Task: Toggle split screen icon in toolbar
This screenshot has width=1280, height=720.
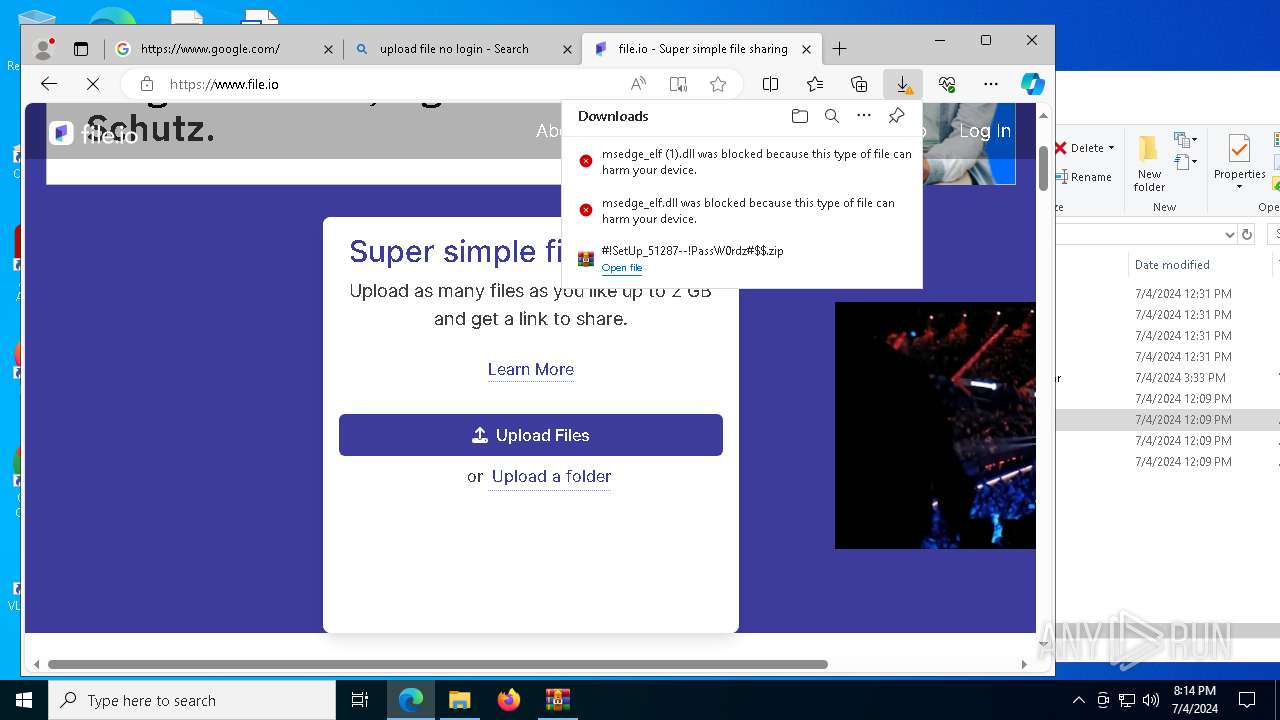Action: 770,84
